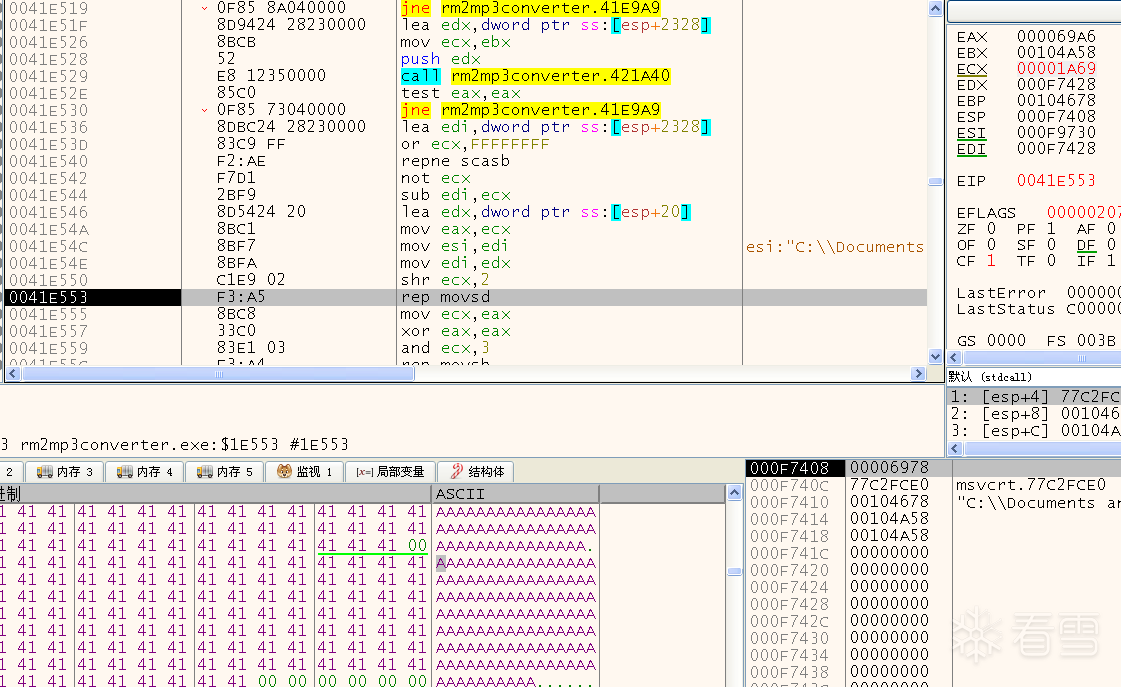The image size is (1121, 687).
Task: Select stack address 000F7408
Action: pos(789,468)
